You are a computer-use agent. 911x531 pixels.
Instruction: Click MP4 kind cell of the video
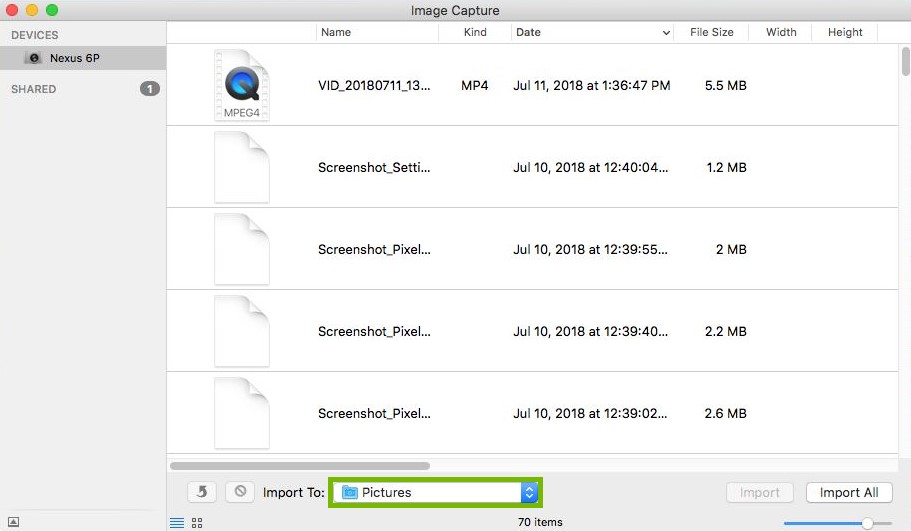pos(474,85)
